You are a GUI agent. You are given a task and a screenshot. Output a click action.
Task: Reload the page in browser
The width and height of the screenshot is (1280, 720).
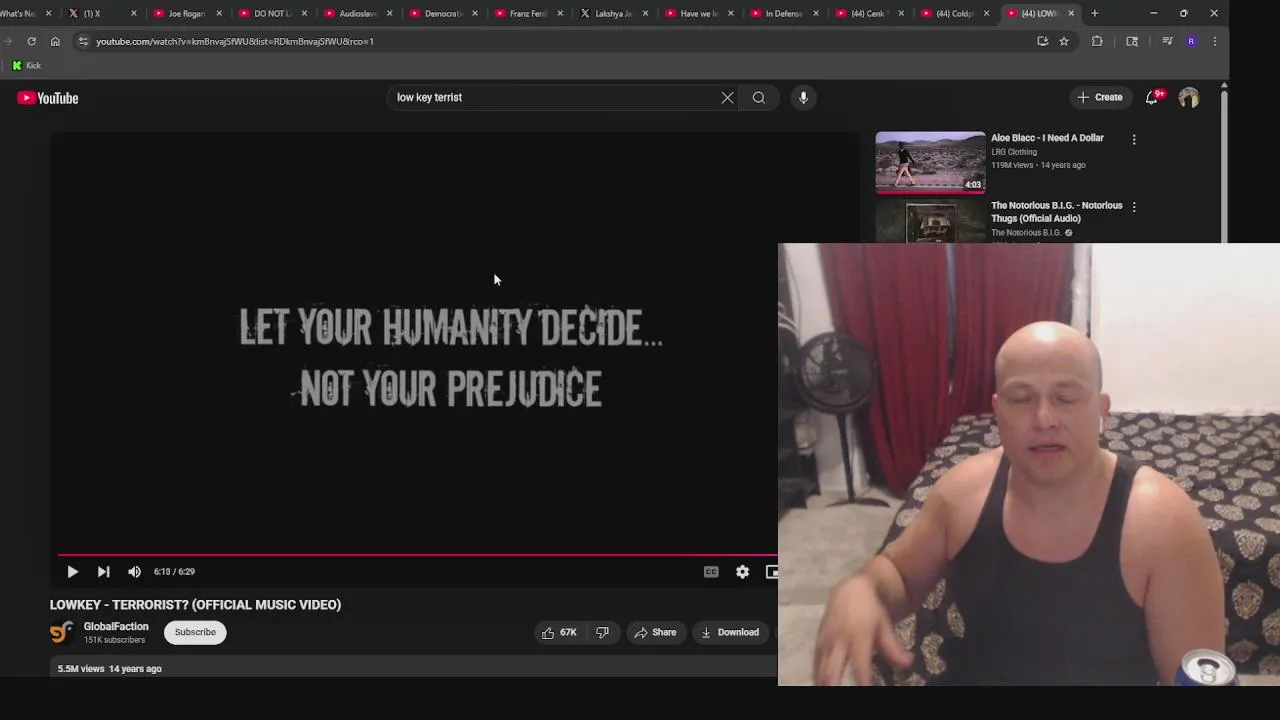pos(32,41)
